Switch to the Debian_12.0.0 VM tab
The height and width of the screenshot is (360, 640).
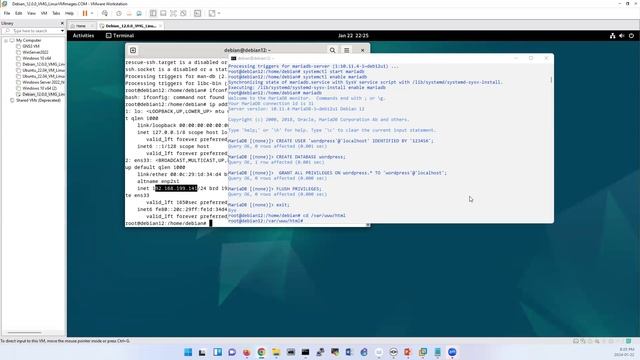pos(131,26)
